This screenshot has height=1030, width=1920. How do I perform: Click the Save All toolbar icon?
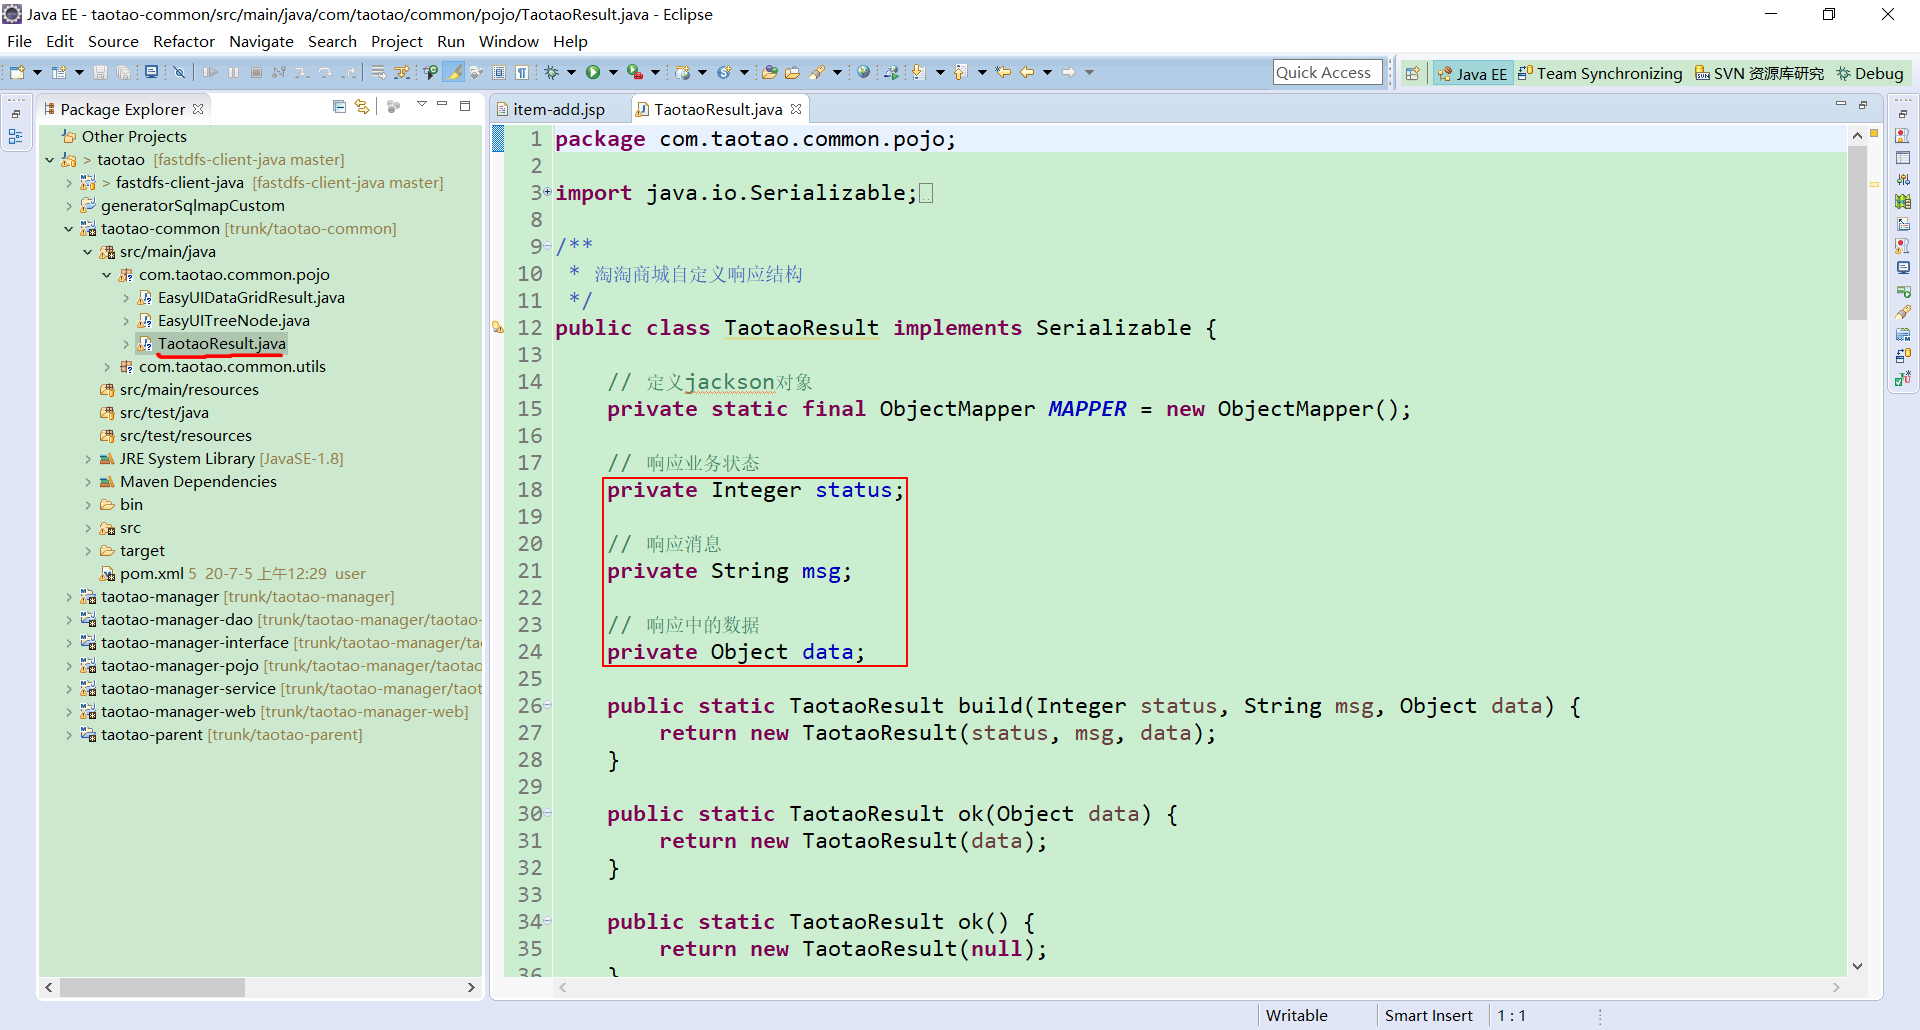(x=123, y=72)
